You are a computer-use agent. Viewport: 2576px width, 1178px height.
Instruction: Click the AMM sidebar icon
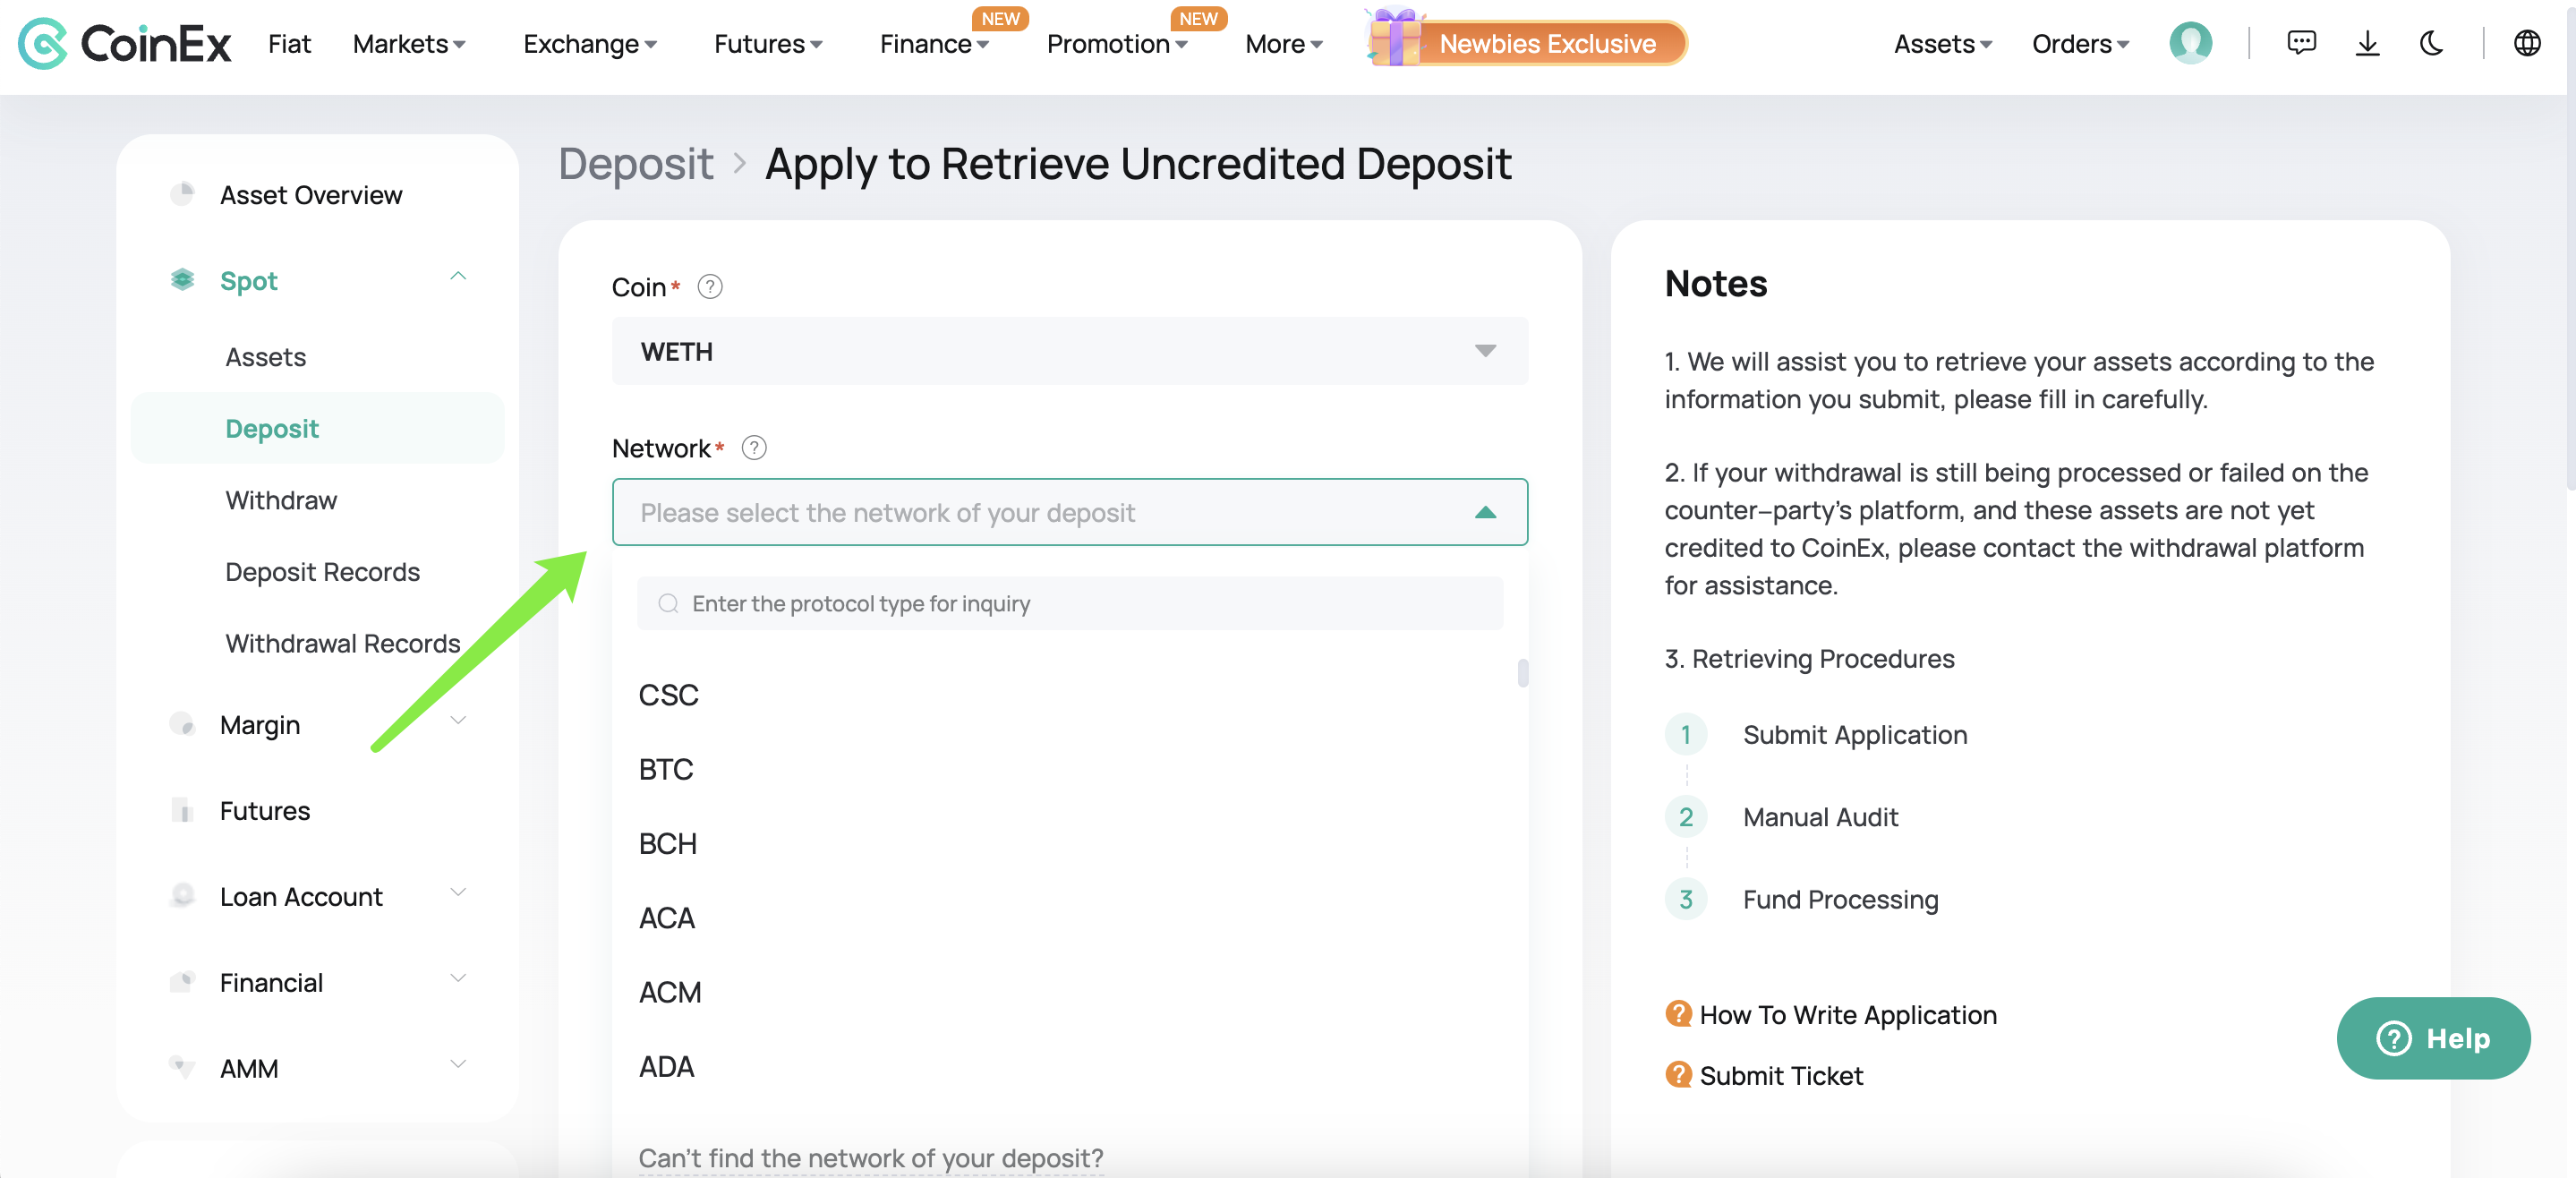[182, 1068]
